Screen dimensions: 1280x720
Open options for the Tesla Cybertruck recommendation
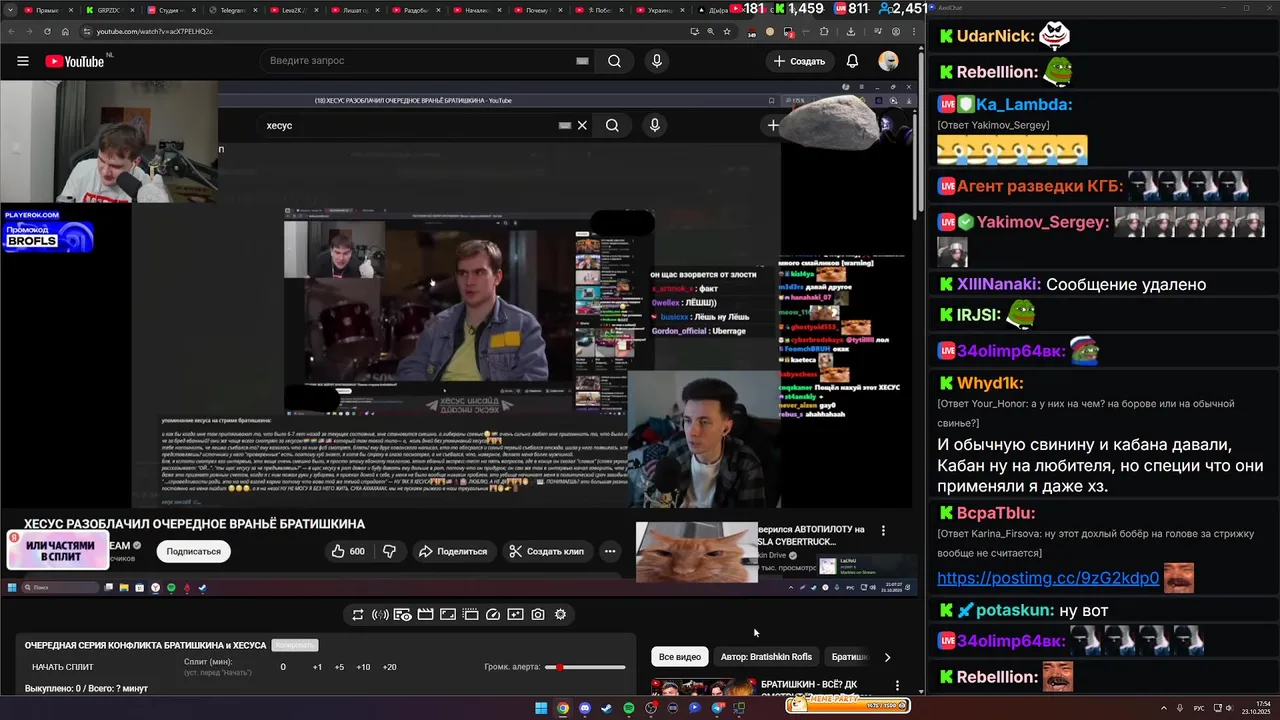point(883,530)
